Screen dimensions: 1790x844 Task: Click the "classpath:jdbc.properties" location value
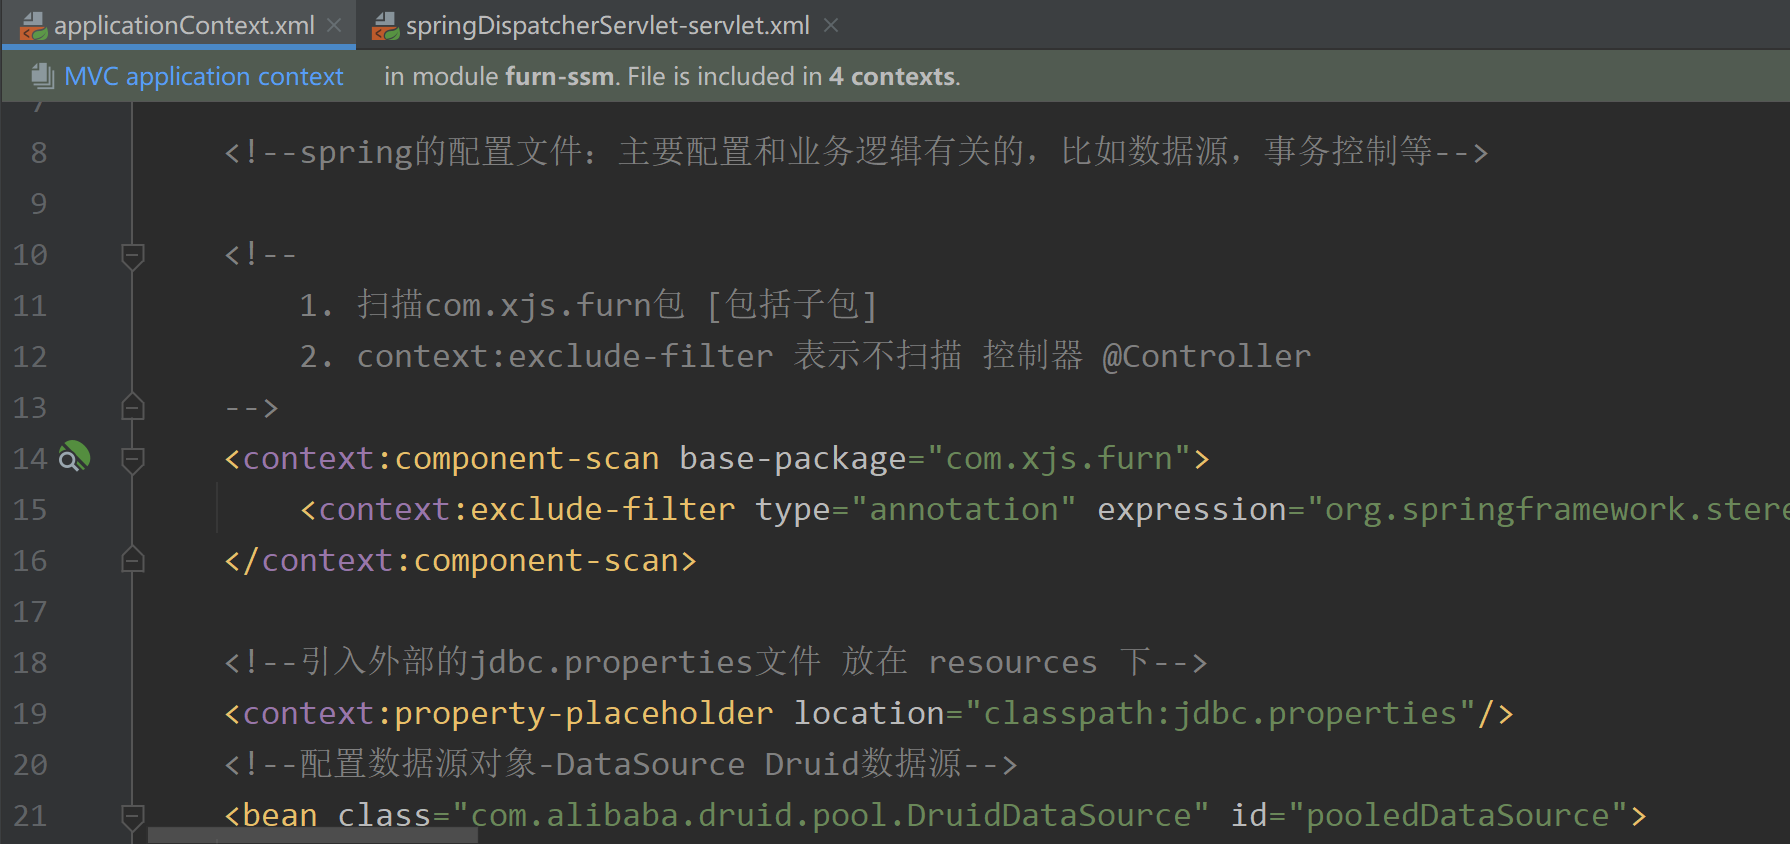click(x=1220, y=714)
